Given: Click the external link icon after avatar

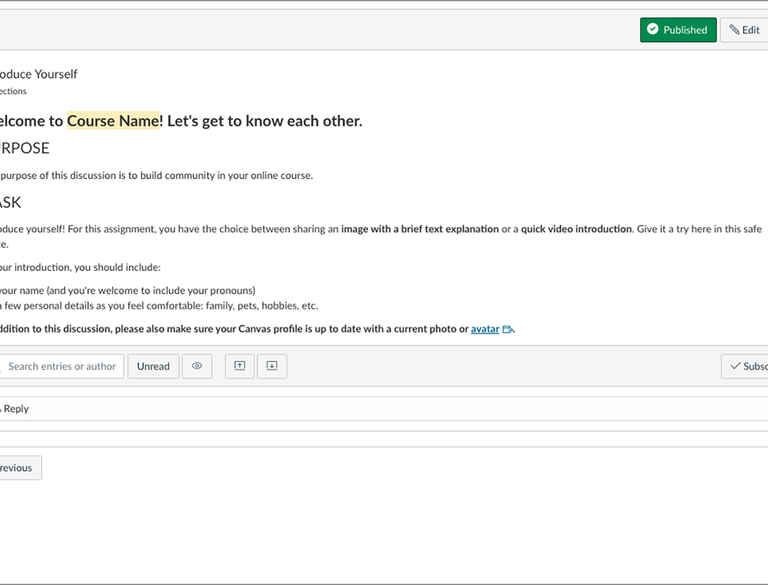Looking at the screenshot, I should [x=508, y=329].
